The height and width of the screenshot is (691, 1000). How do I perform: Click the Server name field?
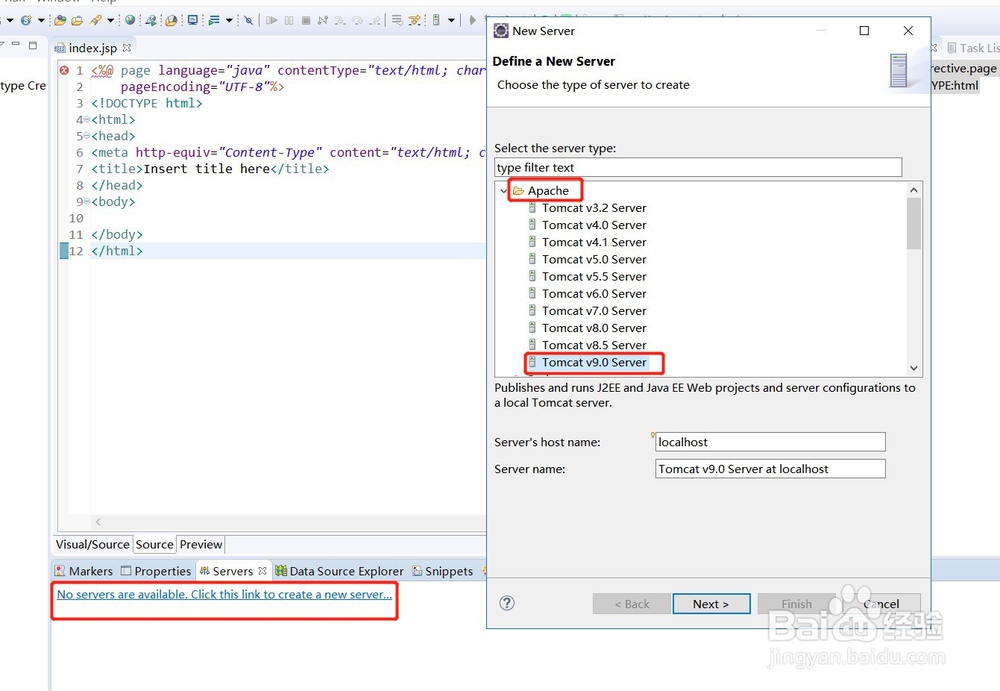(x=770, y=469)
